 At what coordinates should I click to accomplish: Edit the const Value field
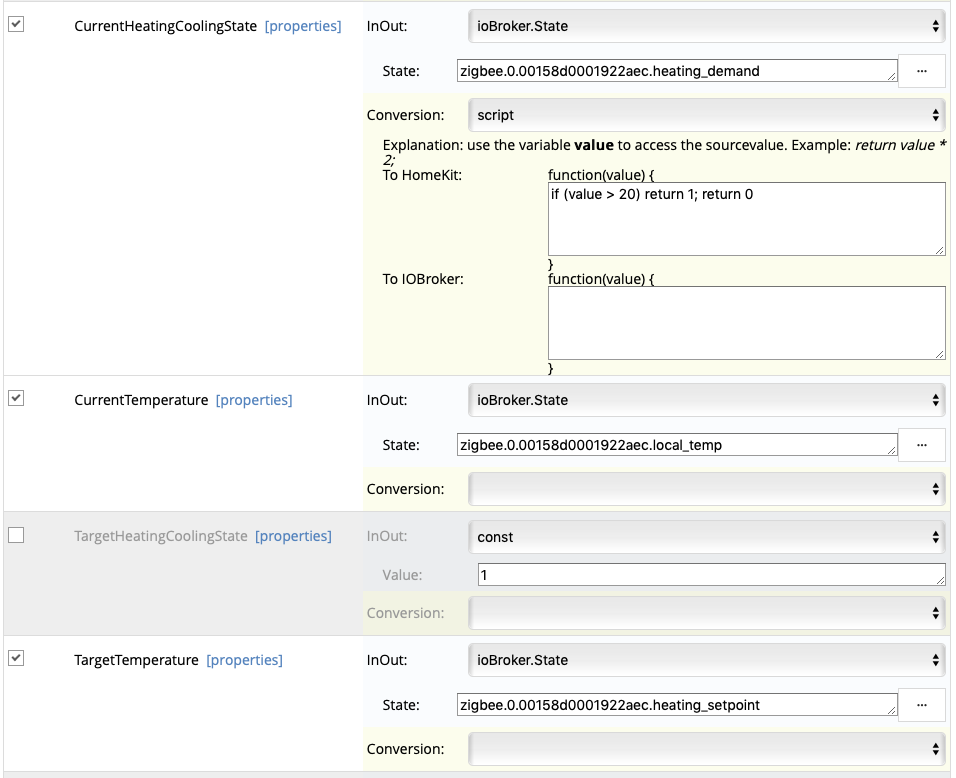712,574
